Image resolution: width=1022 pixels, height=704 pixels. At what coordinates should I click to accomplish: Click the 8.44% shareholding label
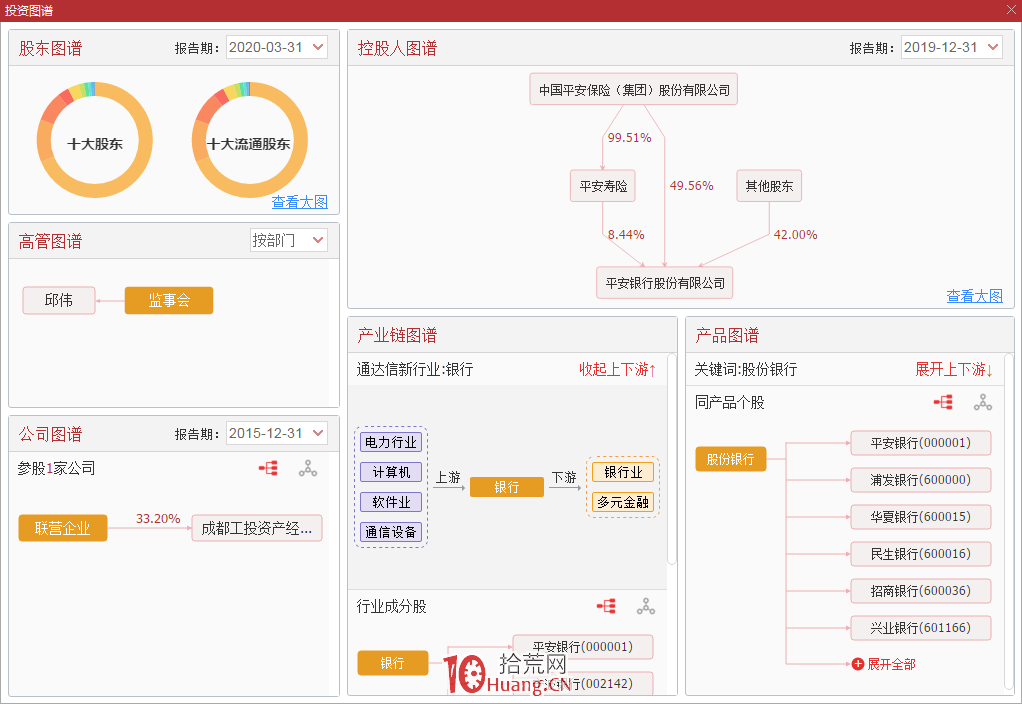coord(626,235)
